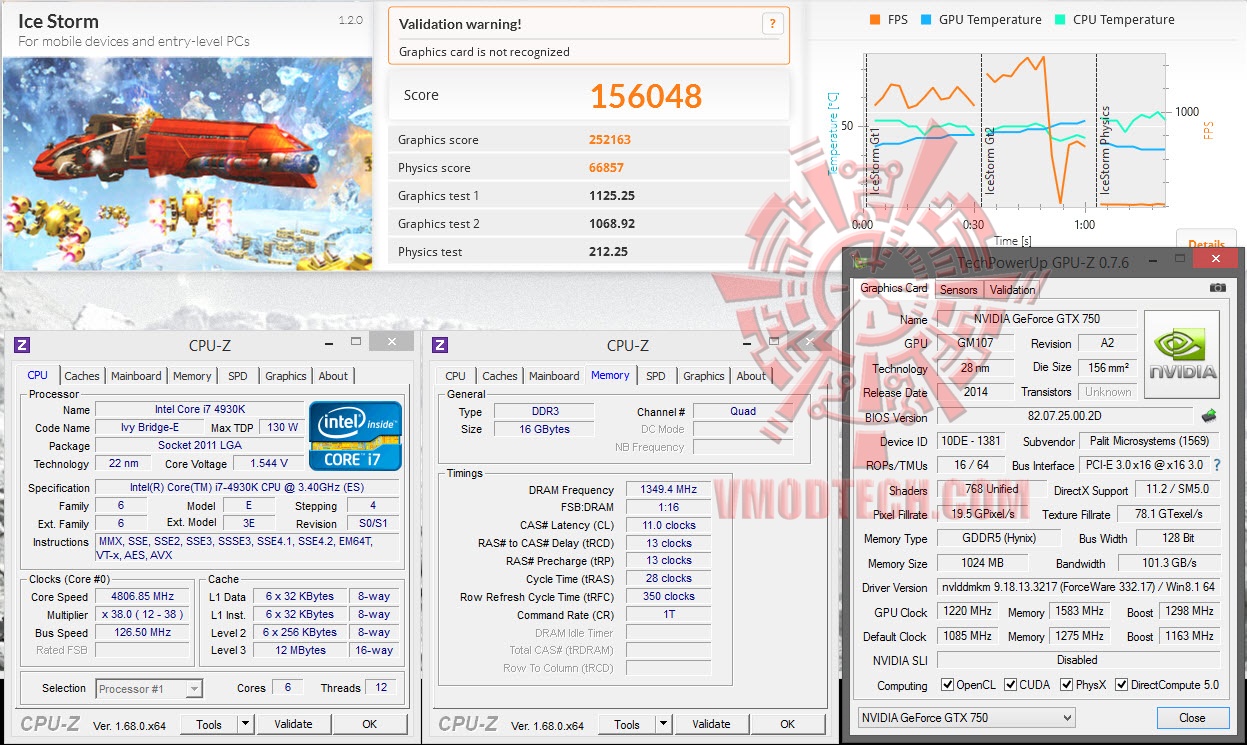The image size is (1247, 745).
Task: Click the GPU Clock value 1220 MHz
Action: [967, 612]
